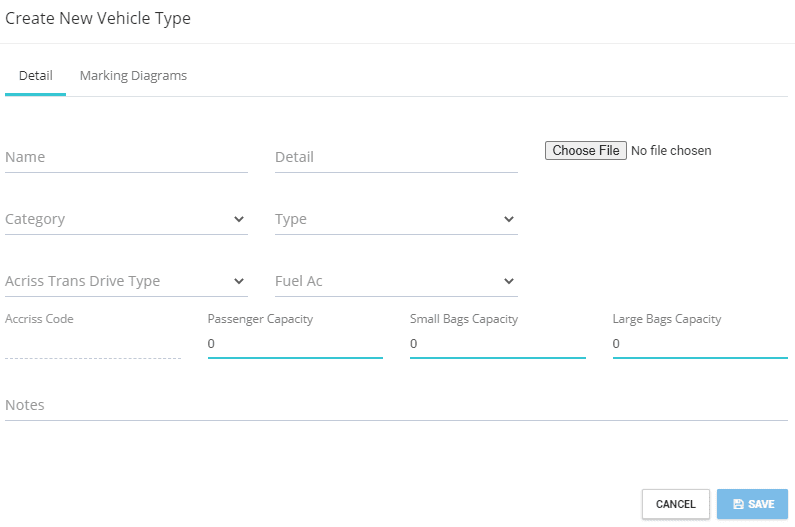Image resolution: width=795 pixels, height=527 pixels.
Task: Click the "No file chosen" label
Action: tap(671, 151)
